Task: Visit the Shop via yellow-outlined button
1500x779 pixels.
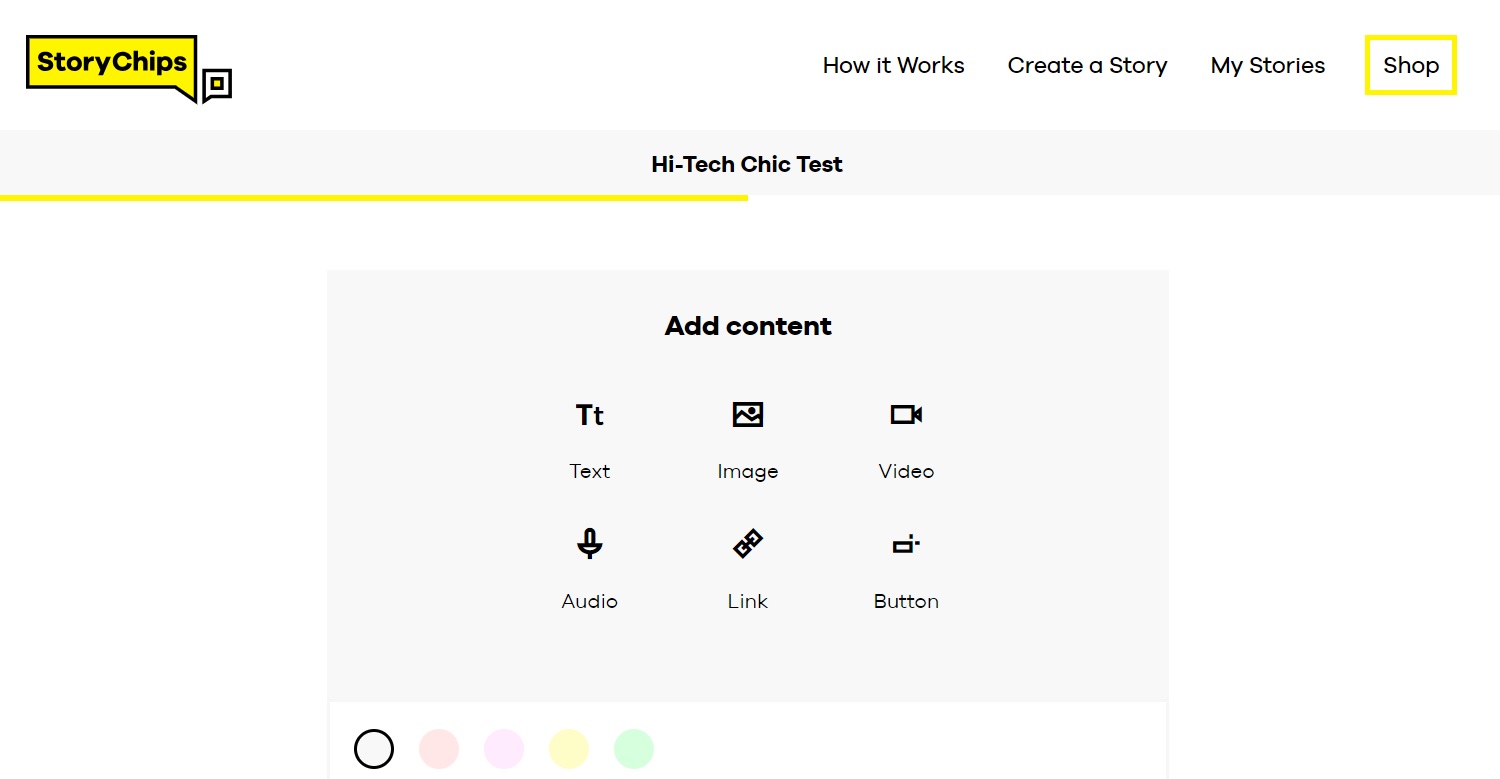Action: [x=1411, y=65]
